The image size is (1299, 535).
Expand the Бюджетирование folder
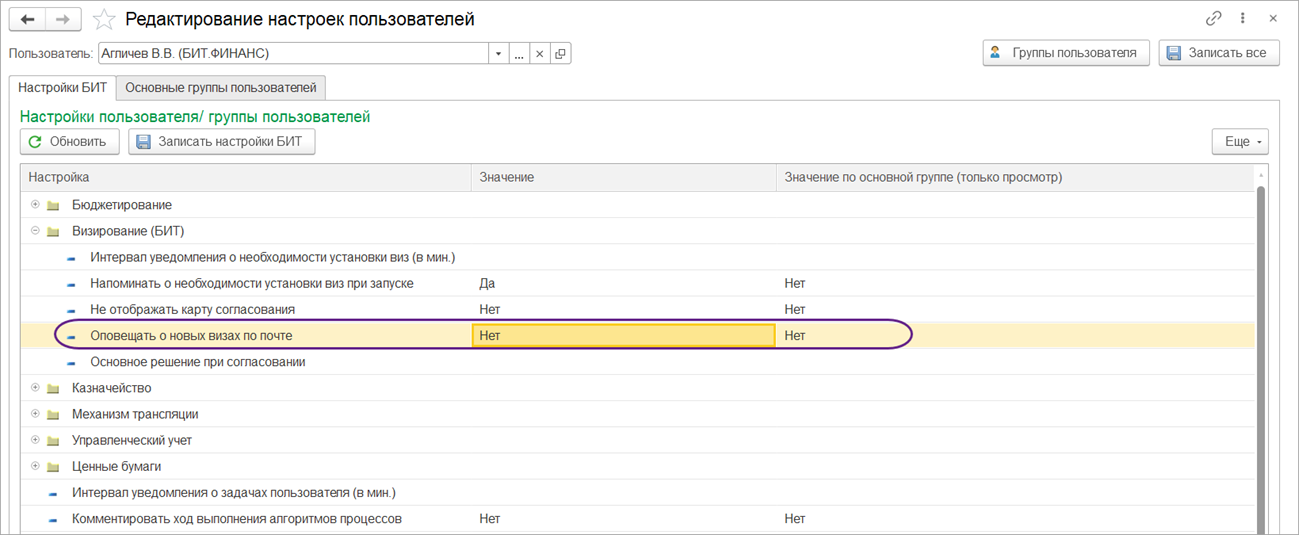pos(36,205)
